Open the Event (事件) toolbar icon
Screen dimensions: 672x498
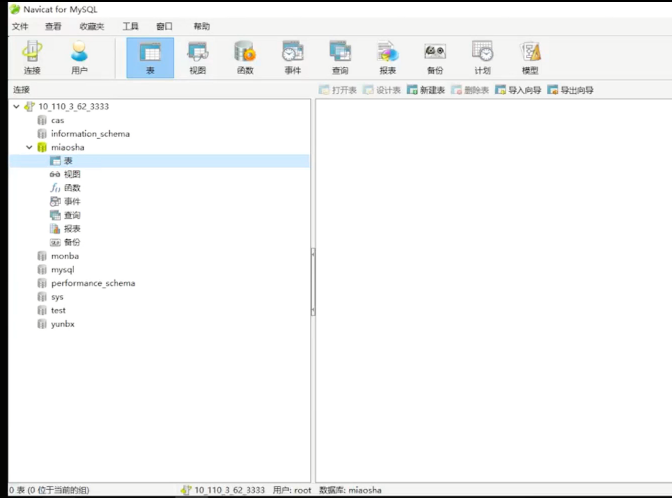[293, 57]
